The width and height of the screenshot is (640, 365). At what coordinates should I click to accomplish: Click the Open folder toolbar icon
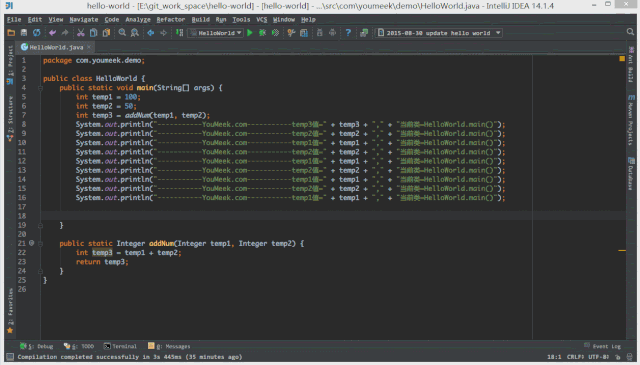point(11,33)
